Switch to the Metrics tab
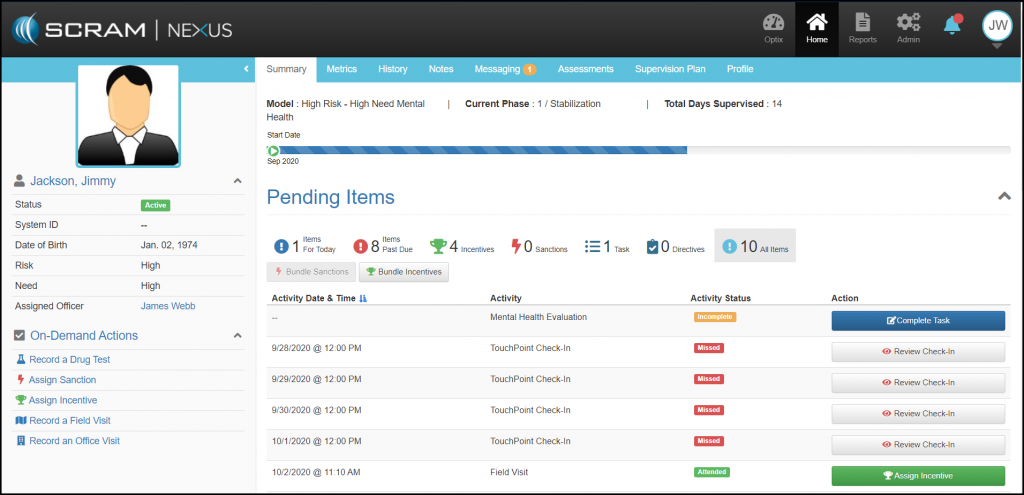Viewport: 1024px width, 495px height. coord(341,69)
